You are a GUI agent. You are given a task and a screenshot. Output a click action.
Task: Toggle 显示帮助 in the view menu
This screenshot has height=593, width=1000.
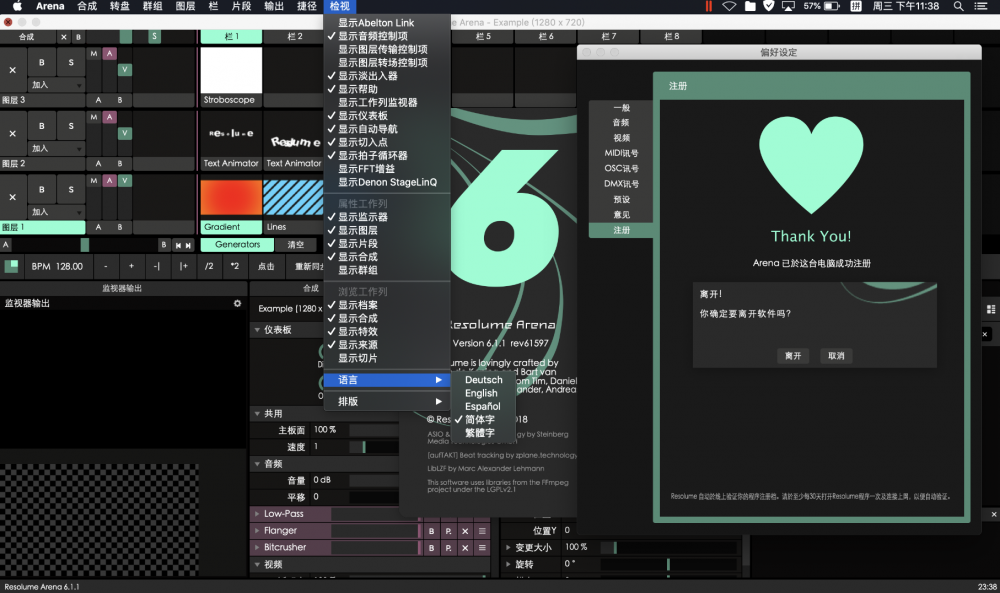(386, 89)
